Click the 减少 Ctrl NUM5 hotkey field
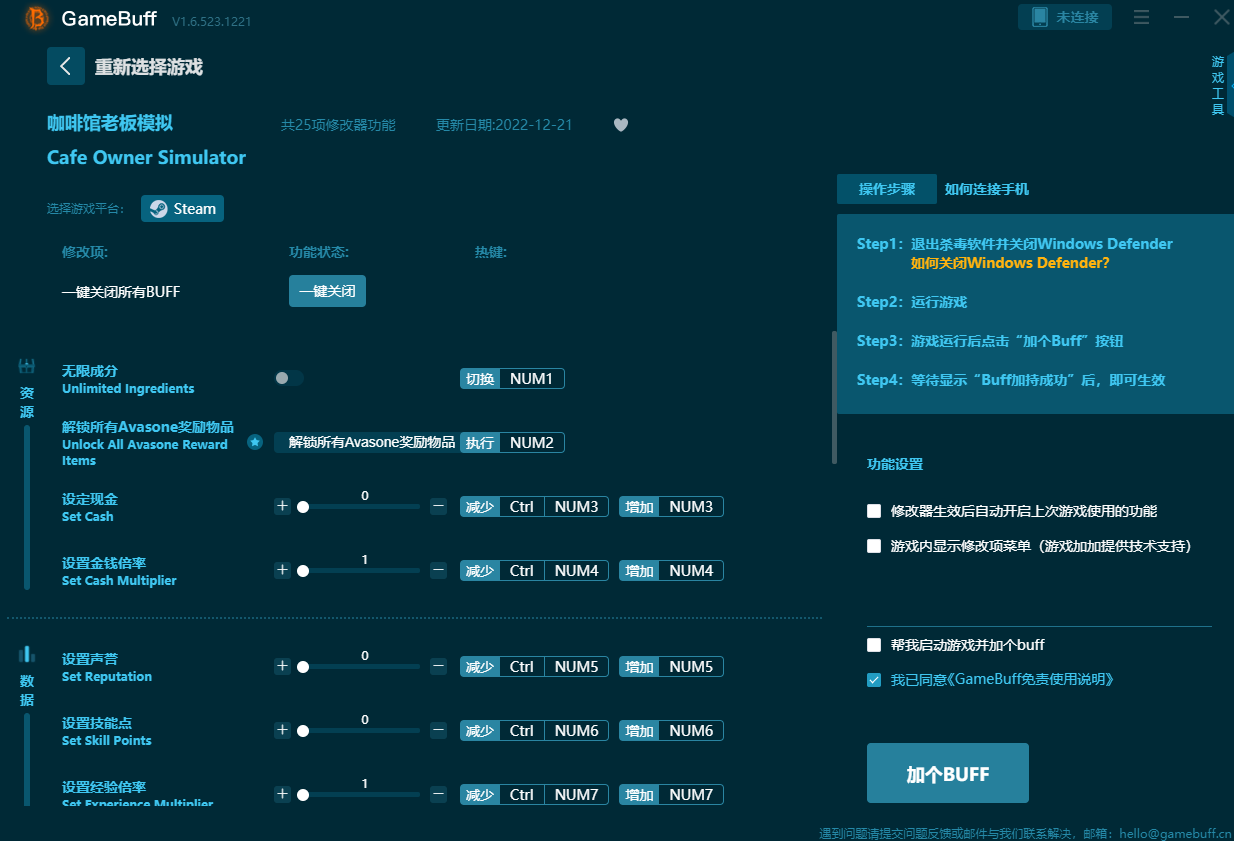The height and width of the screenshot is (841, 1234). (535, 667)
